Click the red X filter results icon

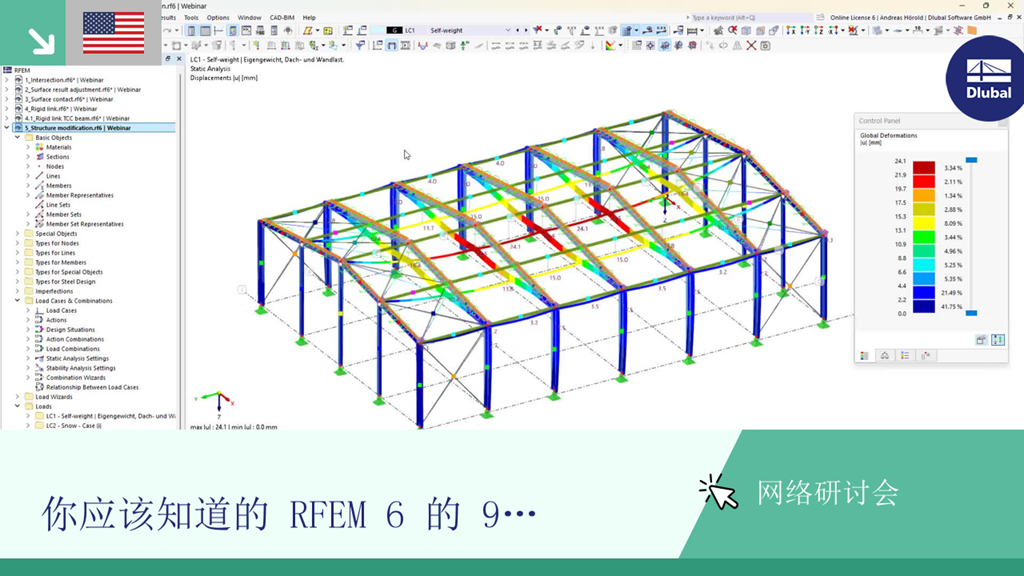coord(537,30)
